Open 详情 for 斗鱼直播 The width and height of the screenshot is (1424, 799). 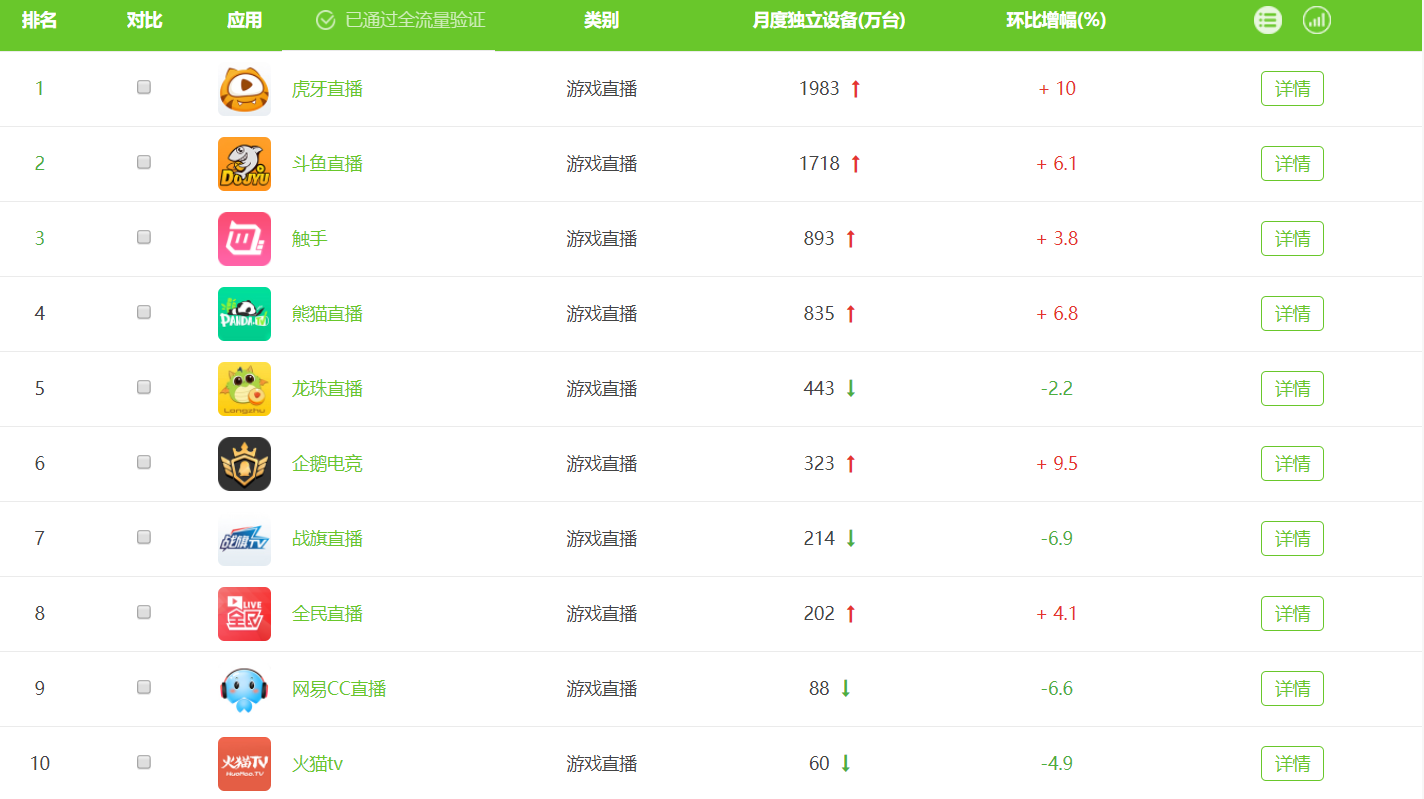click(1292, 164)
